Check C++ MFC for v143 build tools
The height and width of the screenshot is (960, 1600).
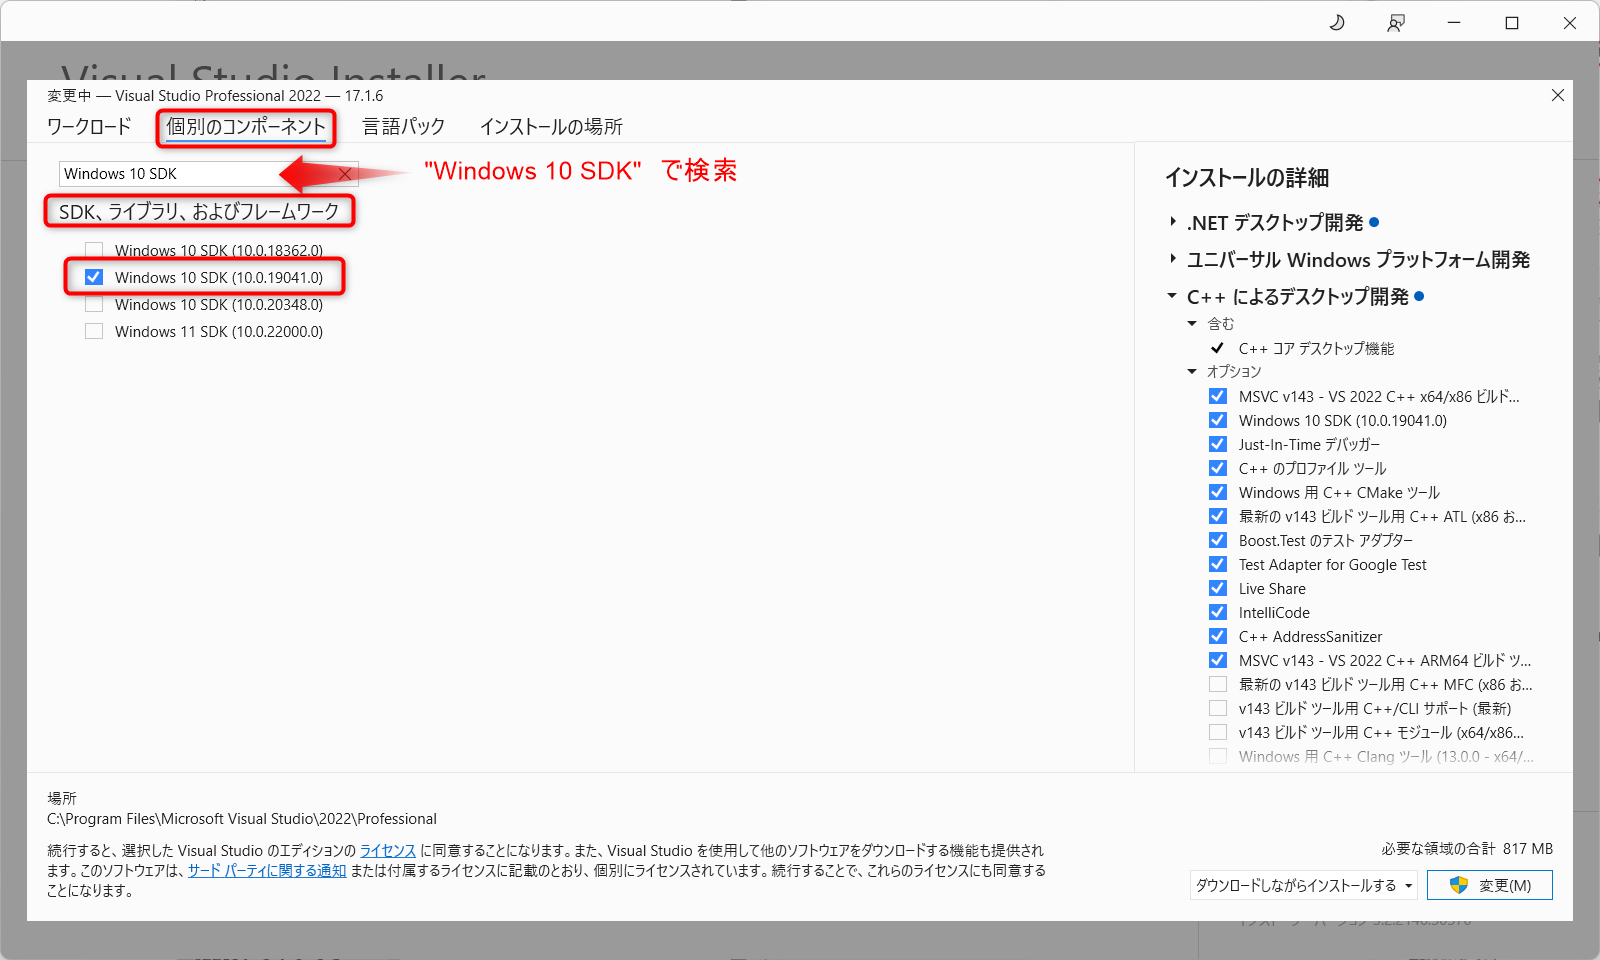(x=1218, y=684)
